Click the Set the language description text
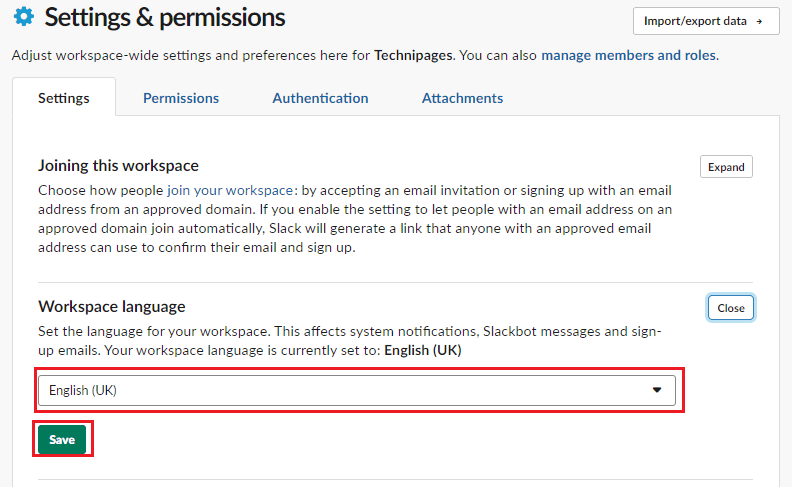This screenshot has height=487, width=792. pos(350,331)
